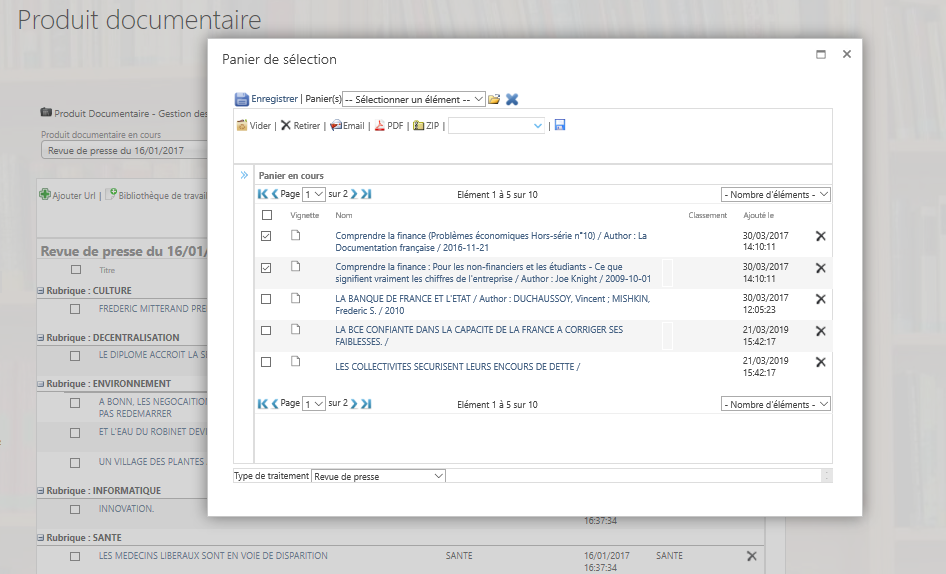
Task: Collapse Rubrique : SANTE section
Action: (x=41, y=537)
